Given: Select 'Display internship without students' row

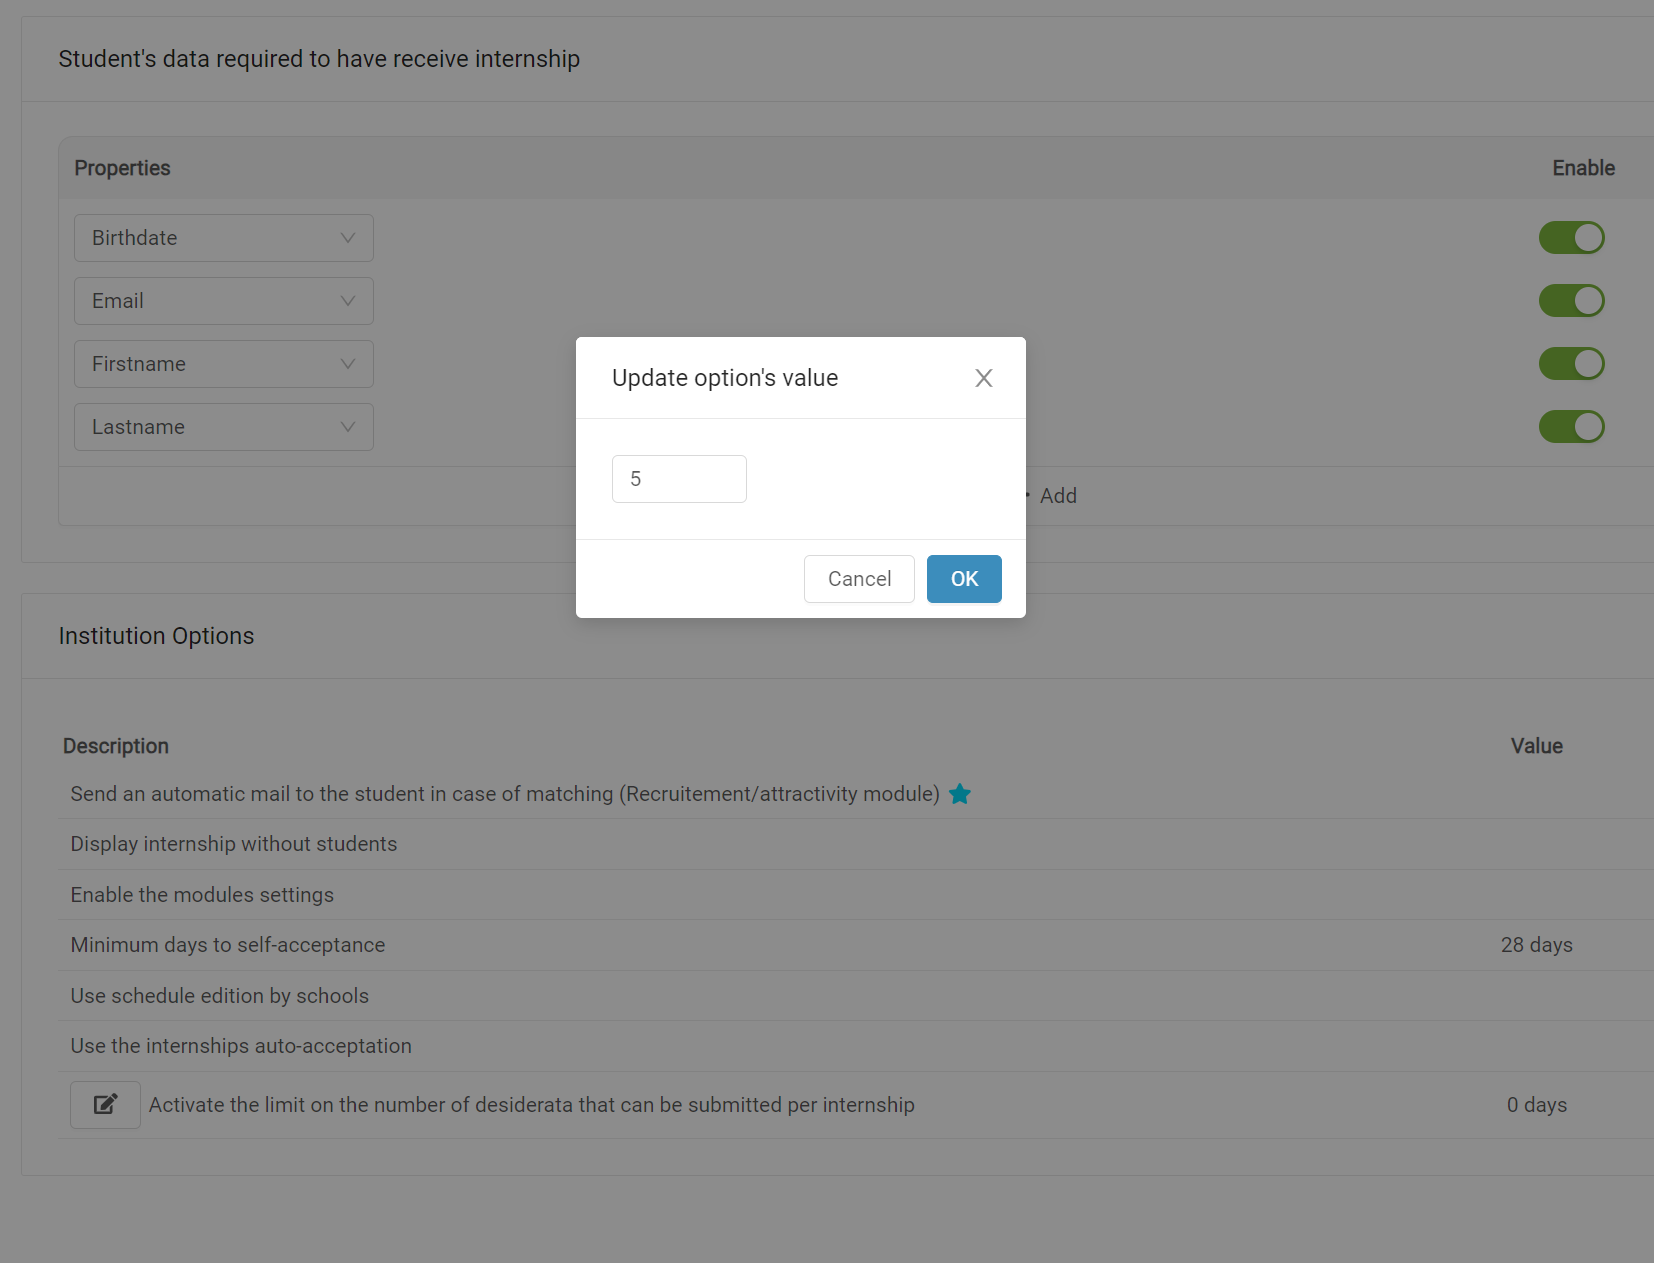Looking at the screenshot, I should [x=856, y=844].
